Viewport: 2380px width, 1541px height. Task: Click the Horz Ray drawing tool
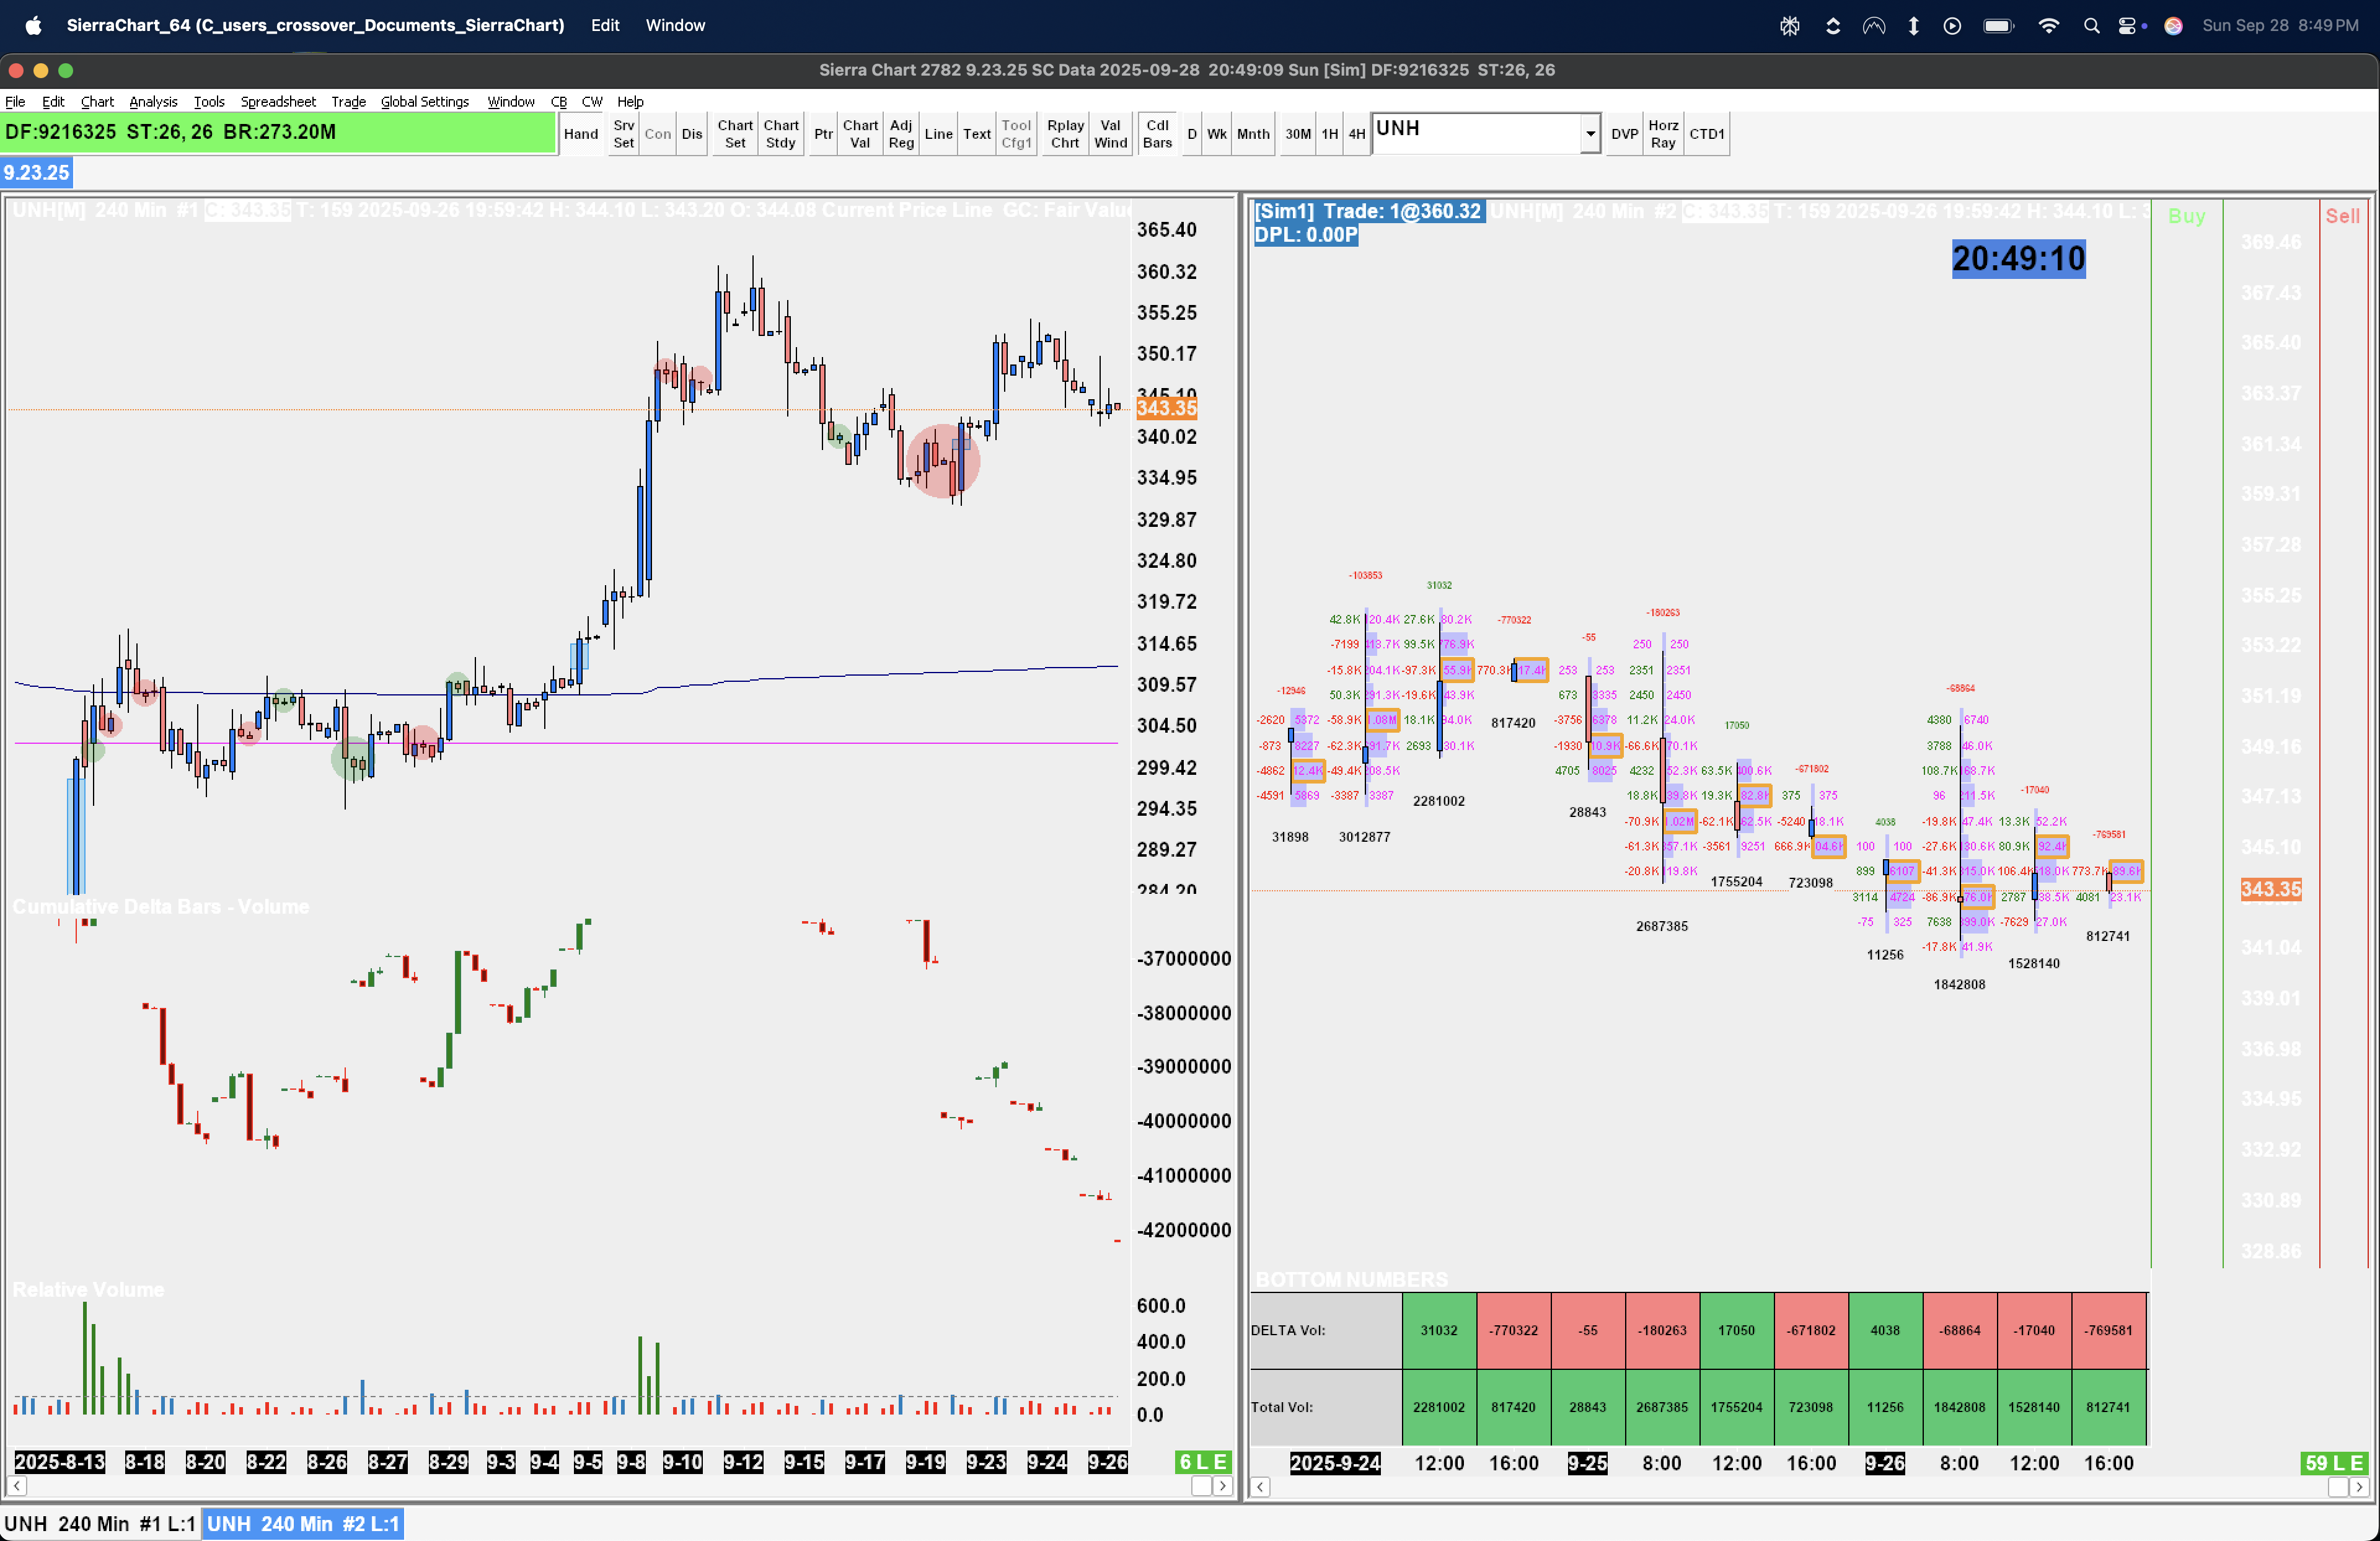point(1662,134)
